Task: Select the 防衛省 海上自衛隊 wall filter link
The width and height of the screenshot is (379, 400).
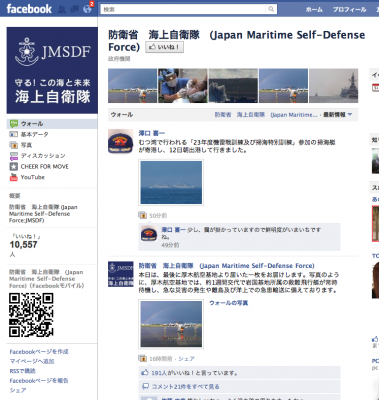Action: [266, 115]
